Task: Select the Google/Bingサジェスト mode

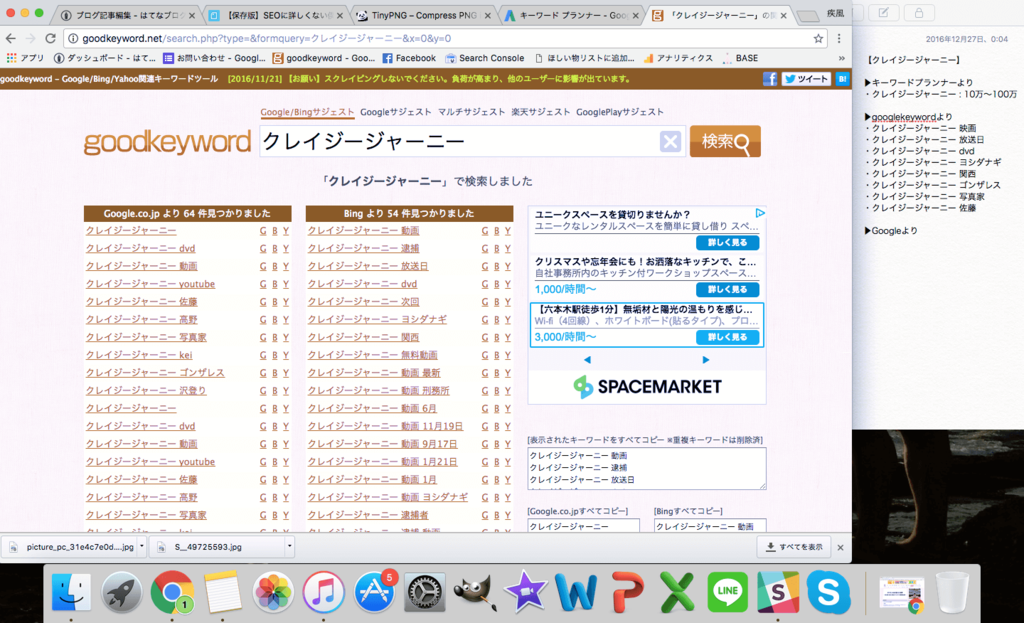Action: coord(307,112)
